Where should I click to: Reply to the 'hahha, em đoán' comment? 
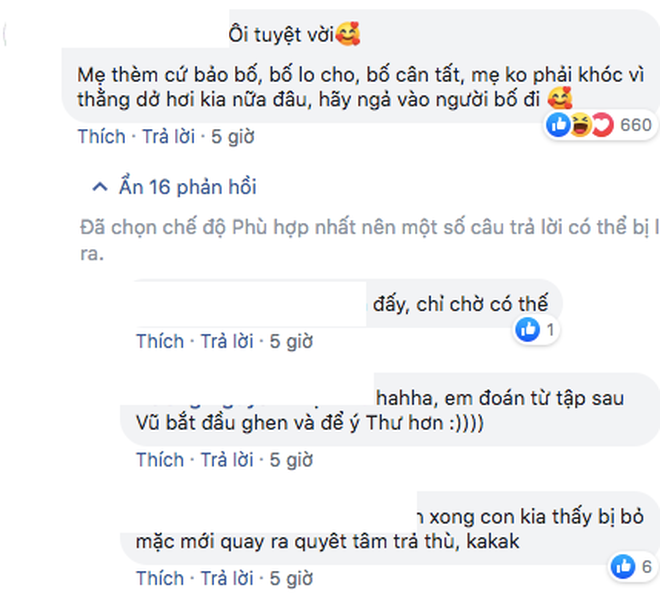point(227,460)
